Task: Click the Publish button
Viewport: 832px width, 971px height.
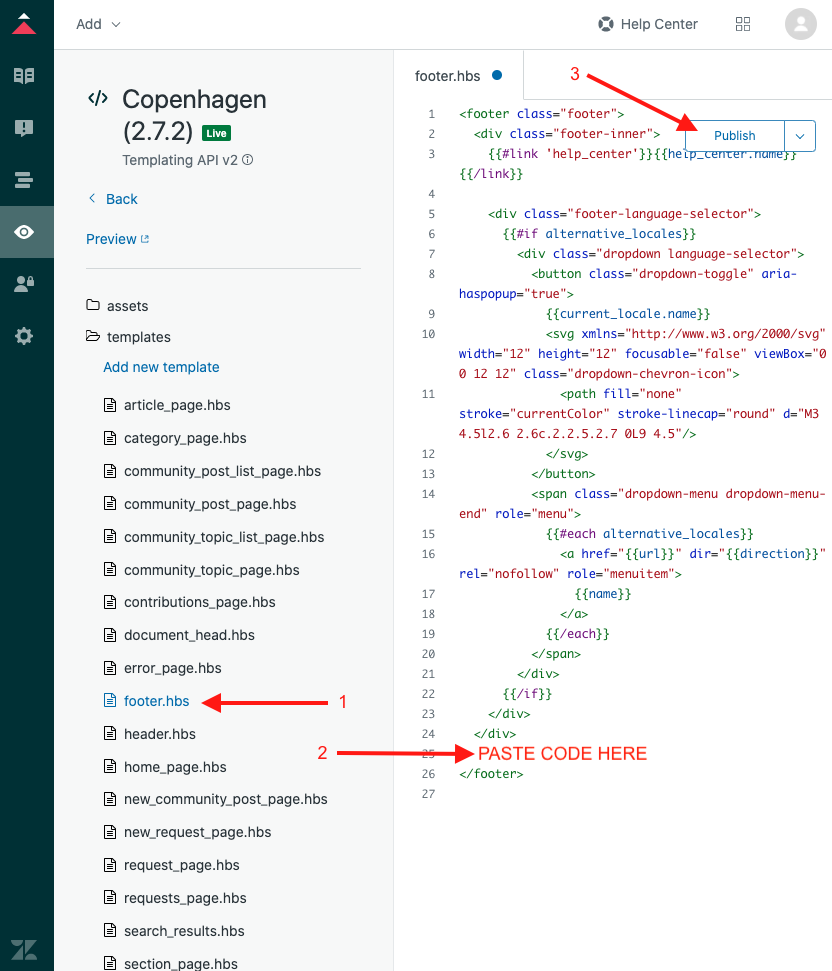Action: coord(734,136)
